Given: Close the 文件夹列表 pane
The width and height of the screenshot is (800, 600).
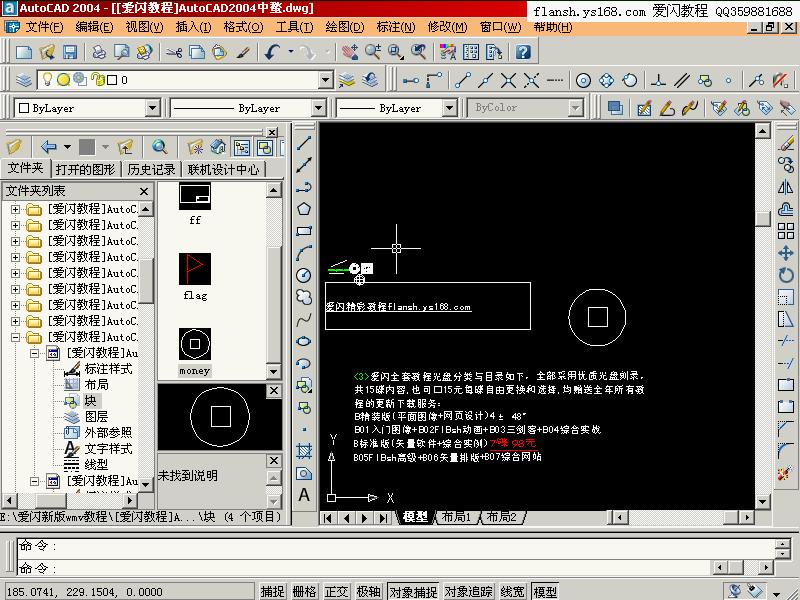Looking at the screenshot, I should [x=144, y=191].
